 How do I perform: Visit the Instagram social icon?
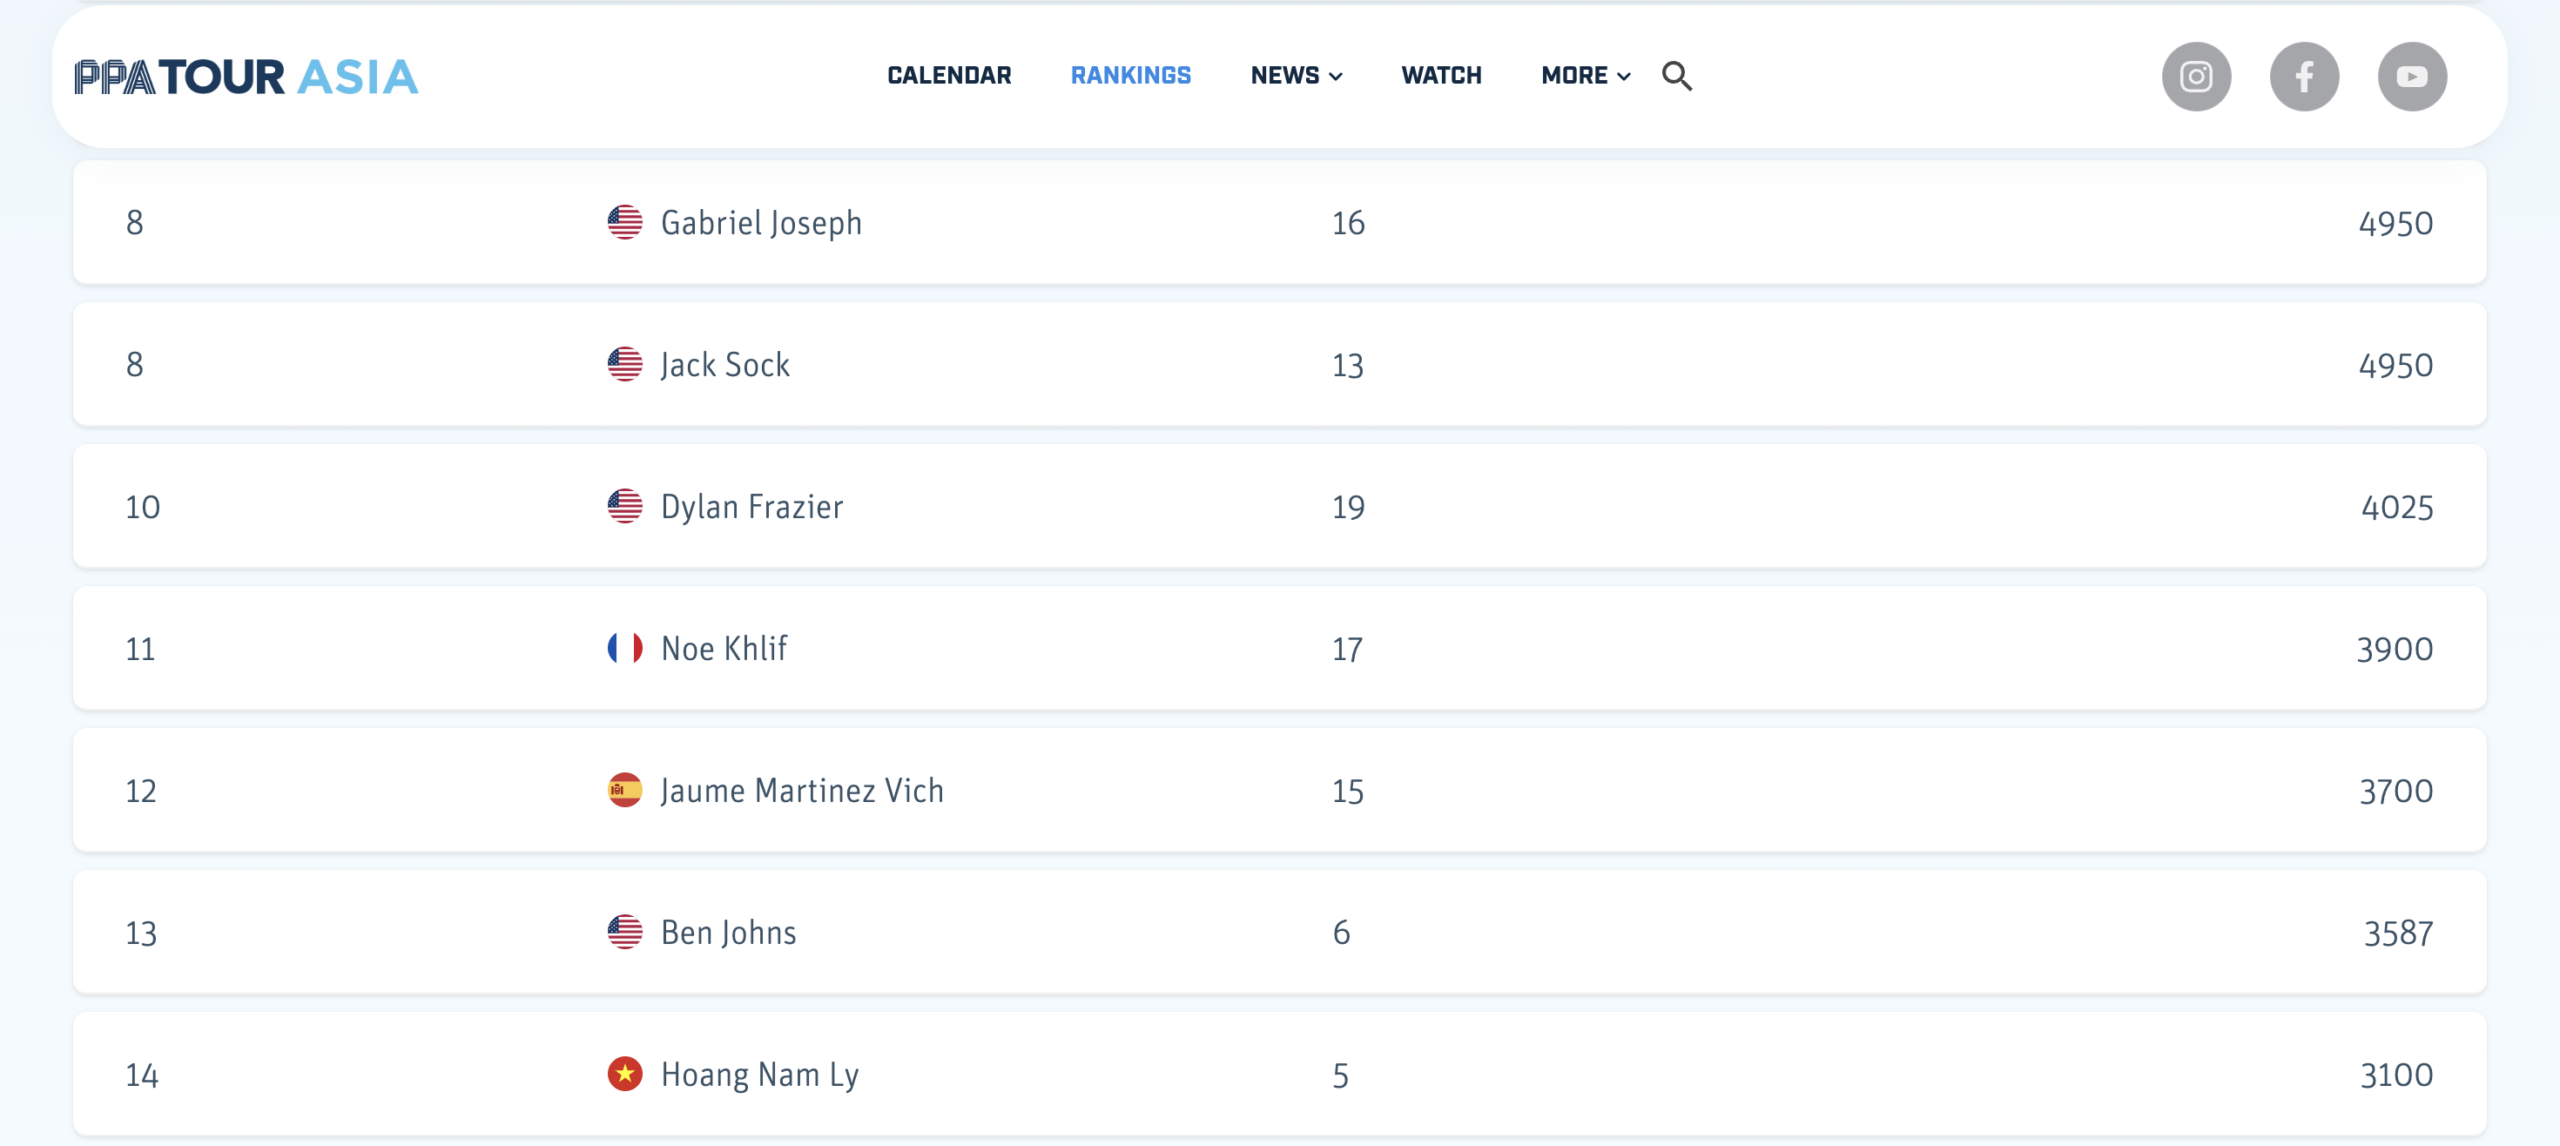tap(2196, 77)
